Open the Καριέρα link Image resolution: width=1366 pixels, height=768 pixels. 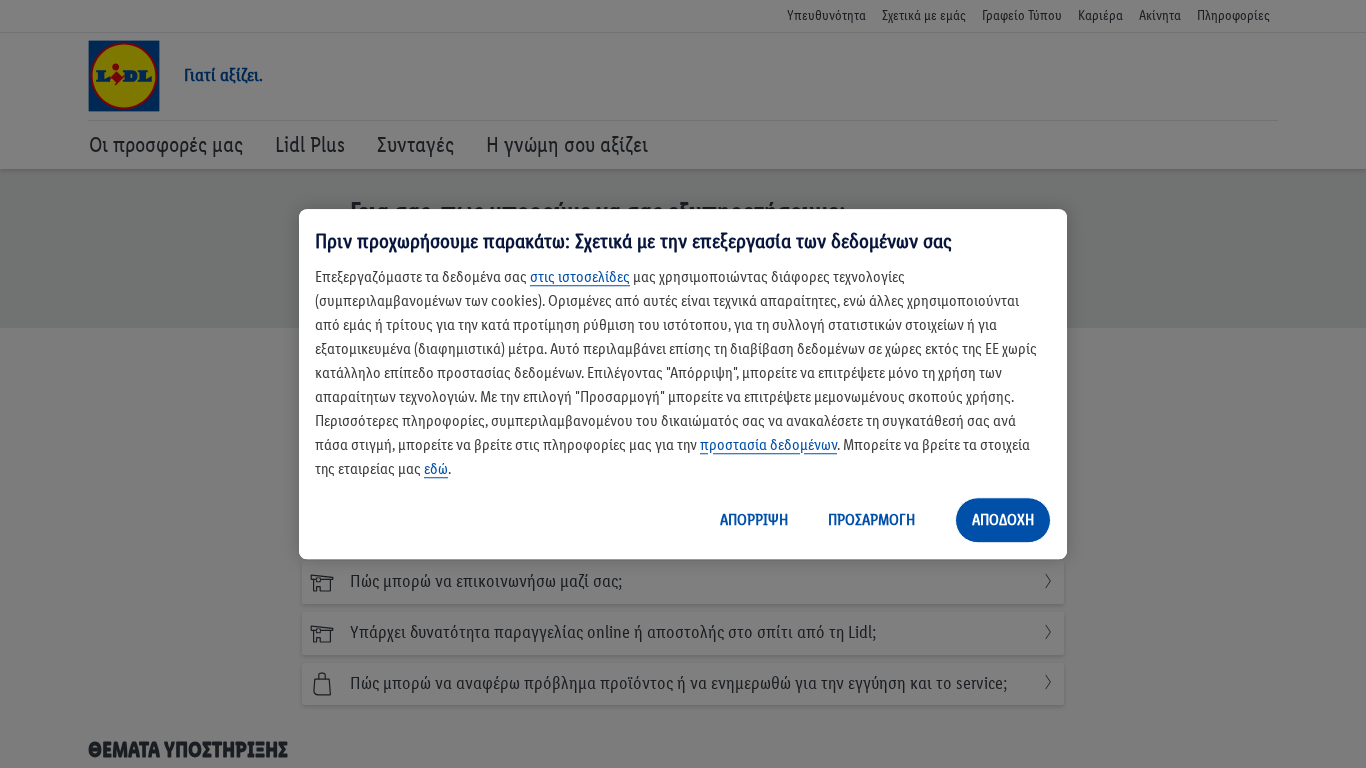click(1100, 16)
